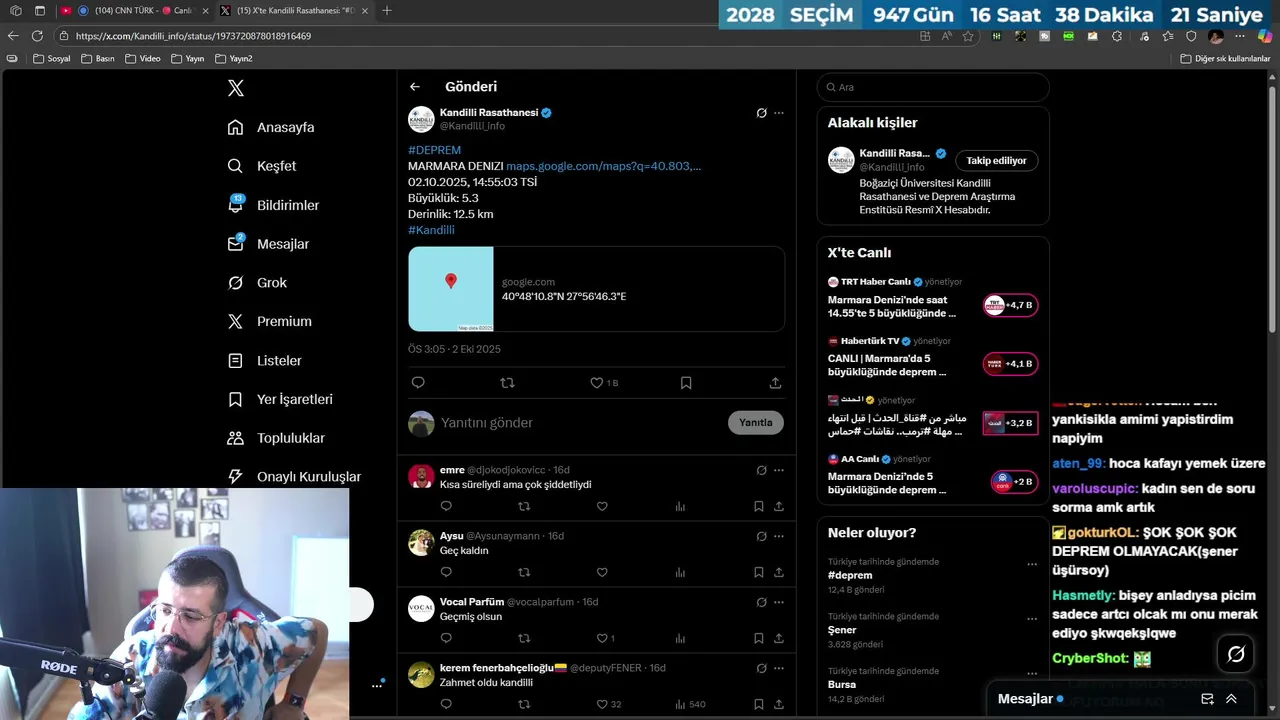
Task: Open Mesajlar from the sidebar
Action: click(269, 244)
